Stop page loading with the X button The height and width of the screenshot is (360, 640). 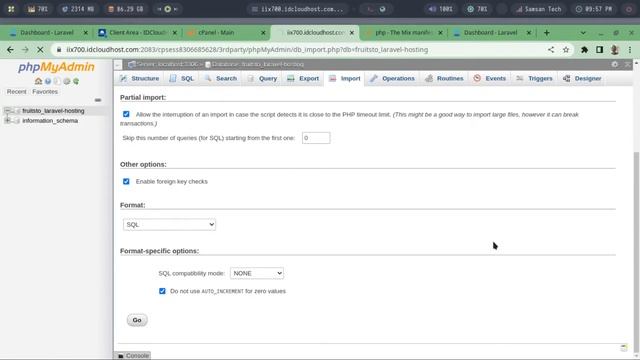[40, 49]
